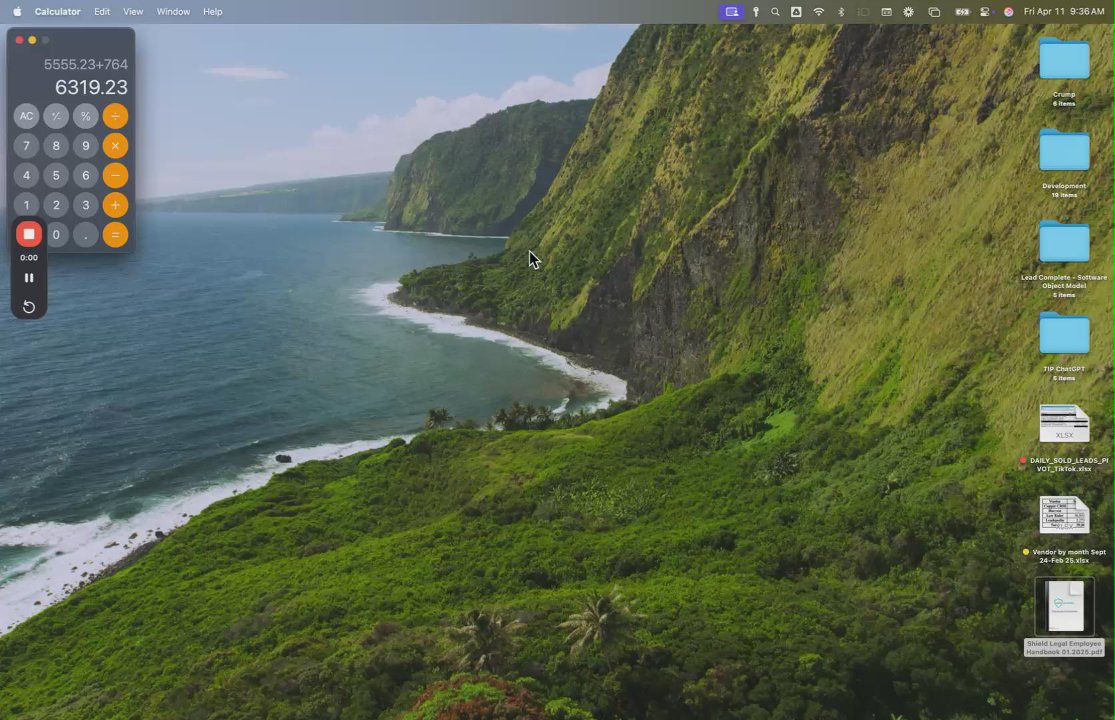Open the Calculator app menu
Viewport: 1115px width, 720px height.
pyautogui.click(x=58, y=11)
